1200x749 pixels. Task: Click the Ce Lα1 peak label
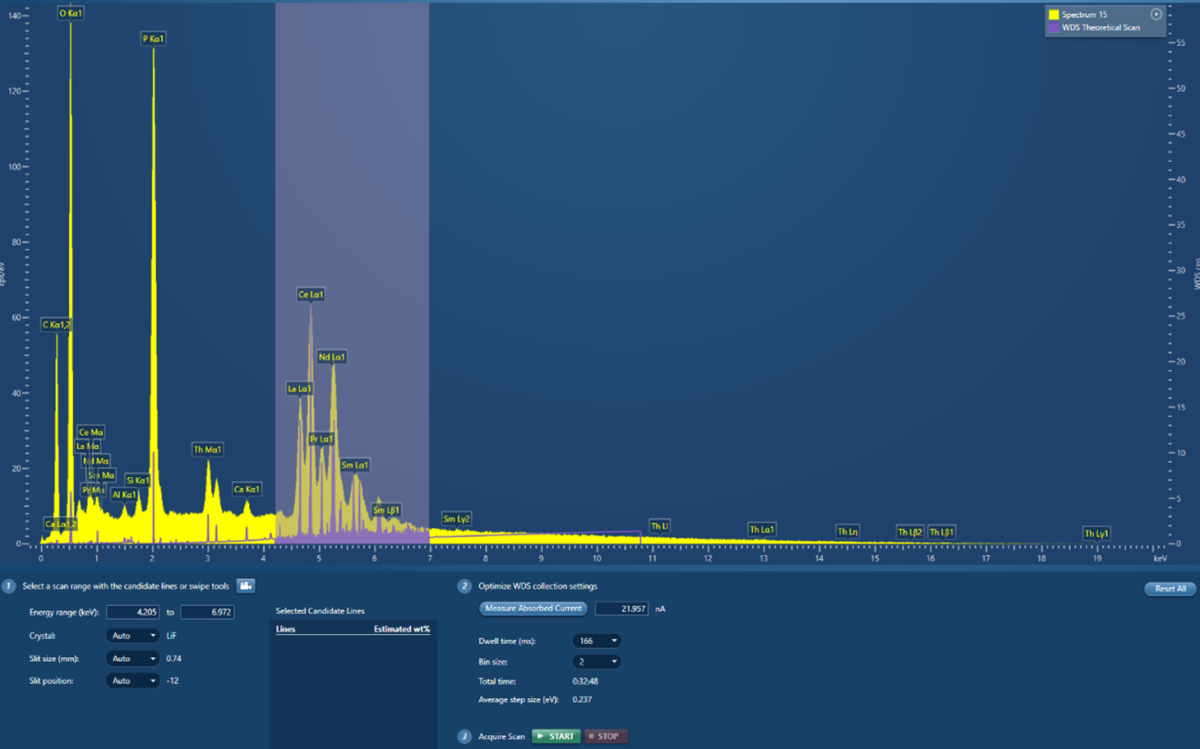[311, 295]
